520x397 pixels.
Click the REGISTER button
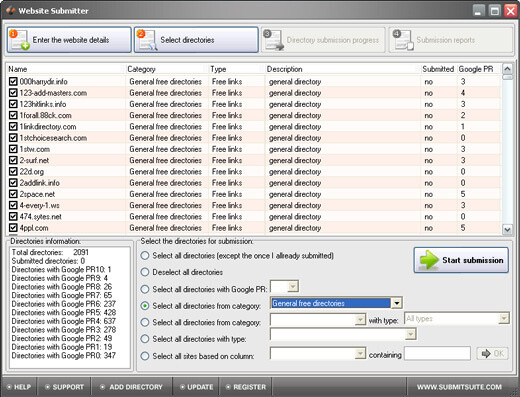tap(245, 387)
